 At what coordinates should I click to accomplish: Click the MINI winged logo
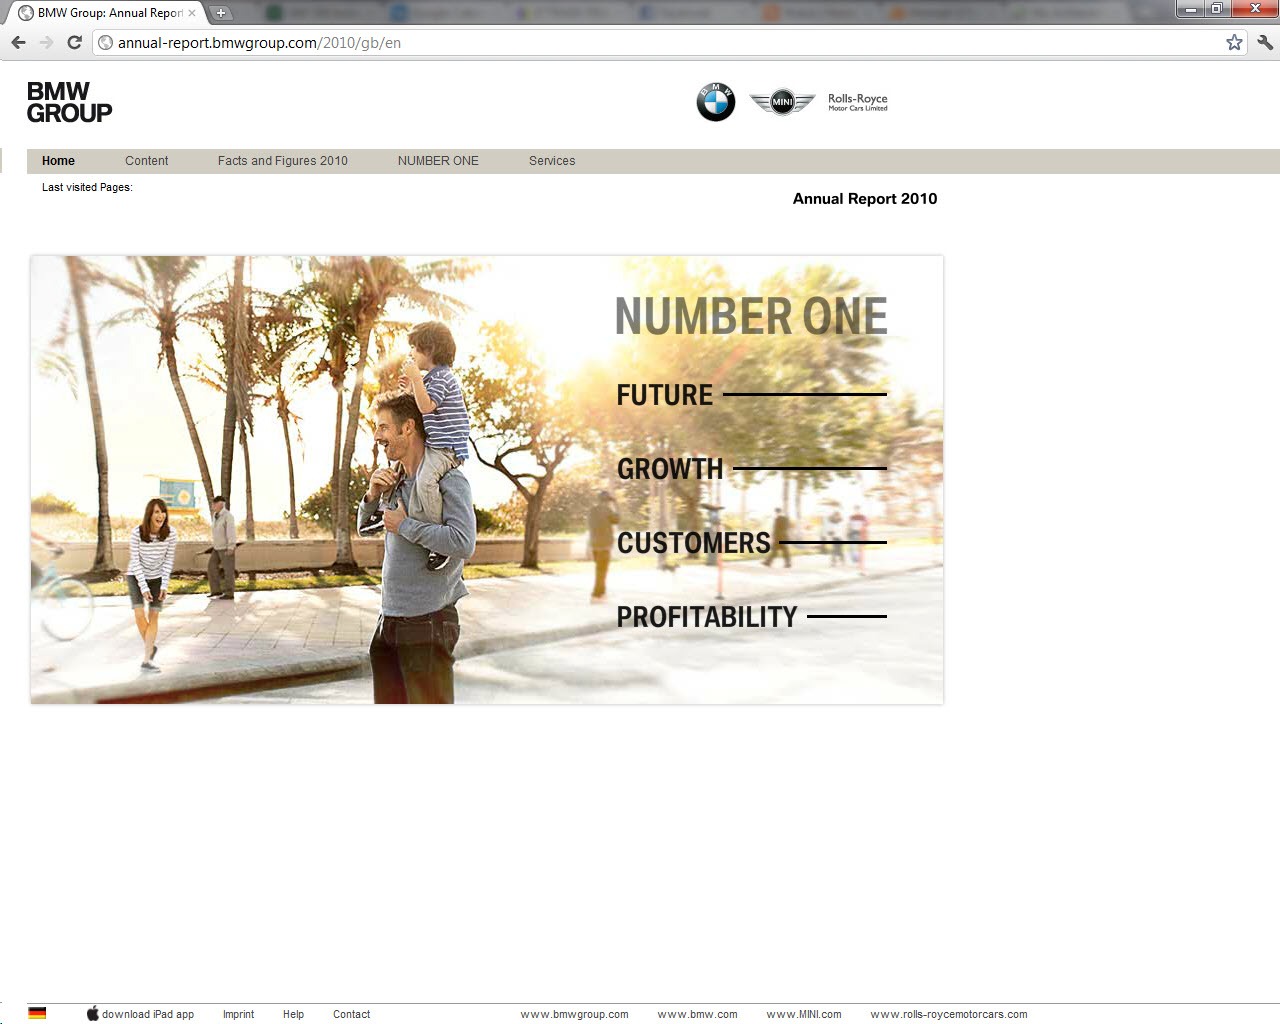click(782, 102)
